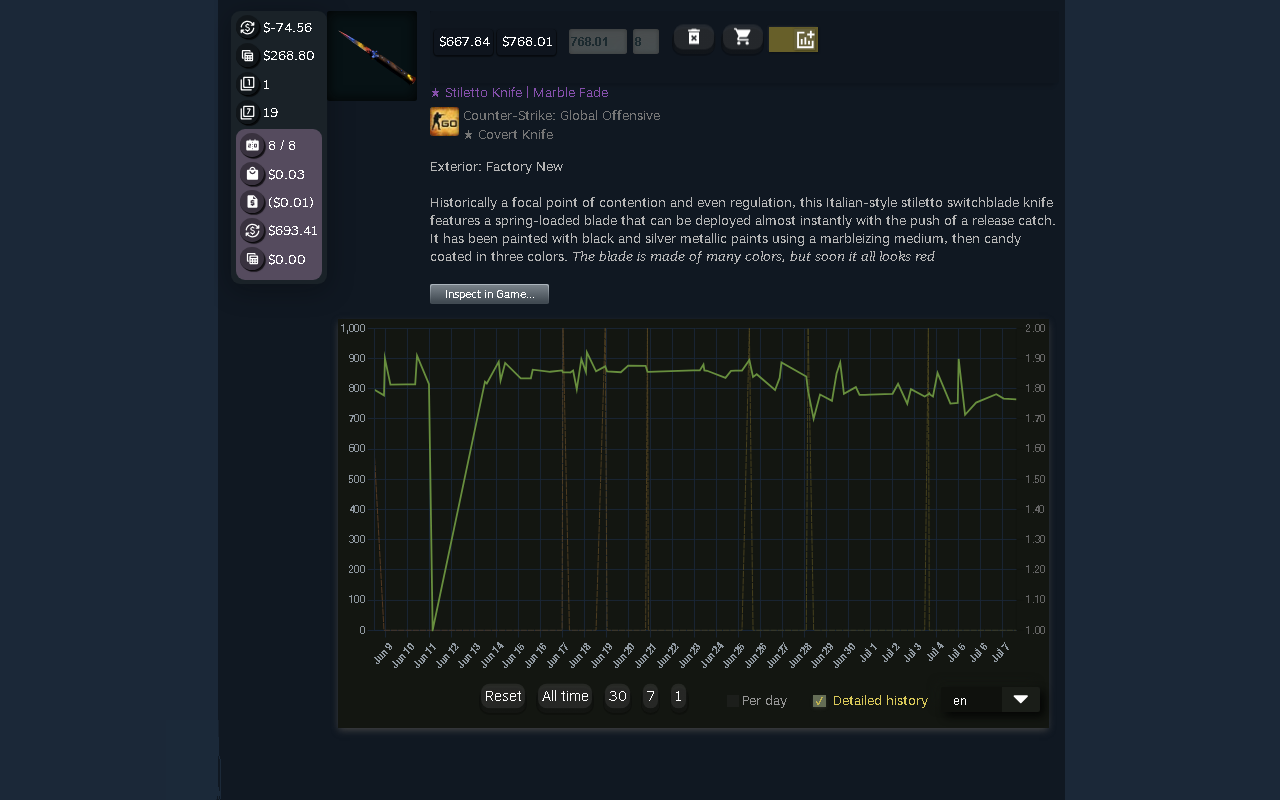Click the numbered pages icon beside 19
This screenshot has width=1280, height=800.
(x=248, y=113)
